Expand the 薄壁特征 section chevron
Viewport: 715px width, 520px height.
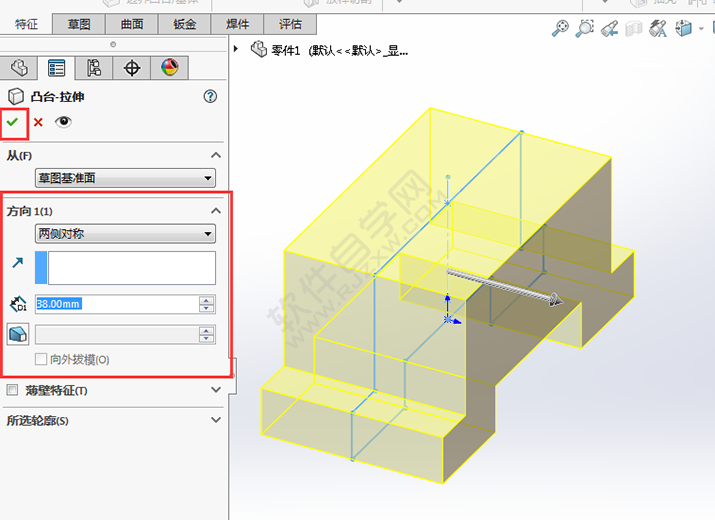216,390
